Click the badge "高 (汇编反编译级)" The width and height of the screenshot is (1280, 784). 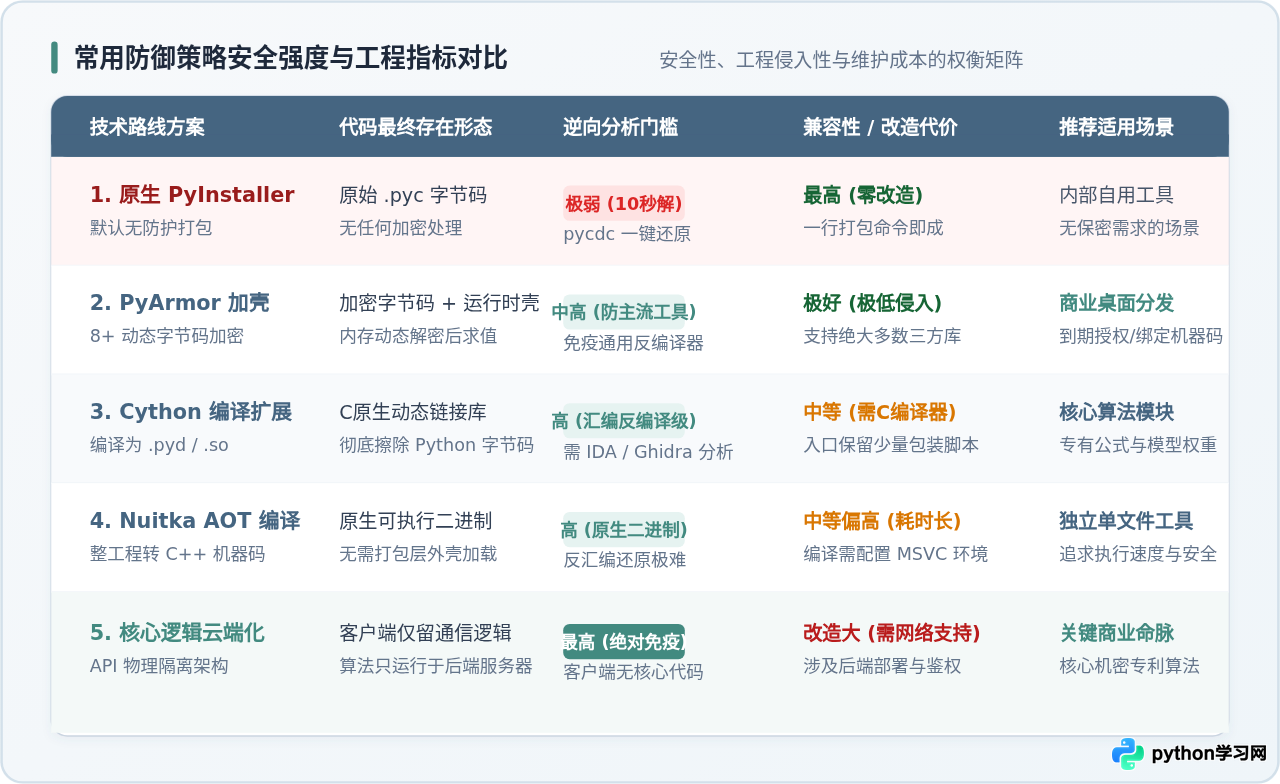[624, 421]
